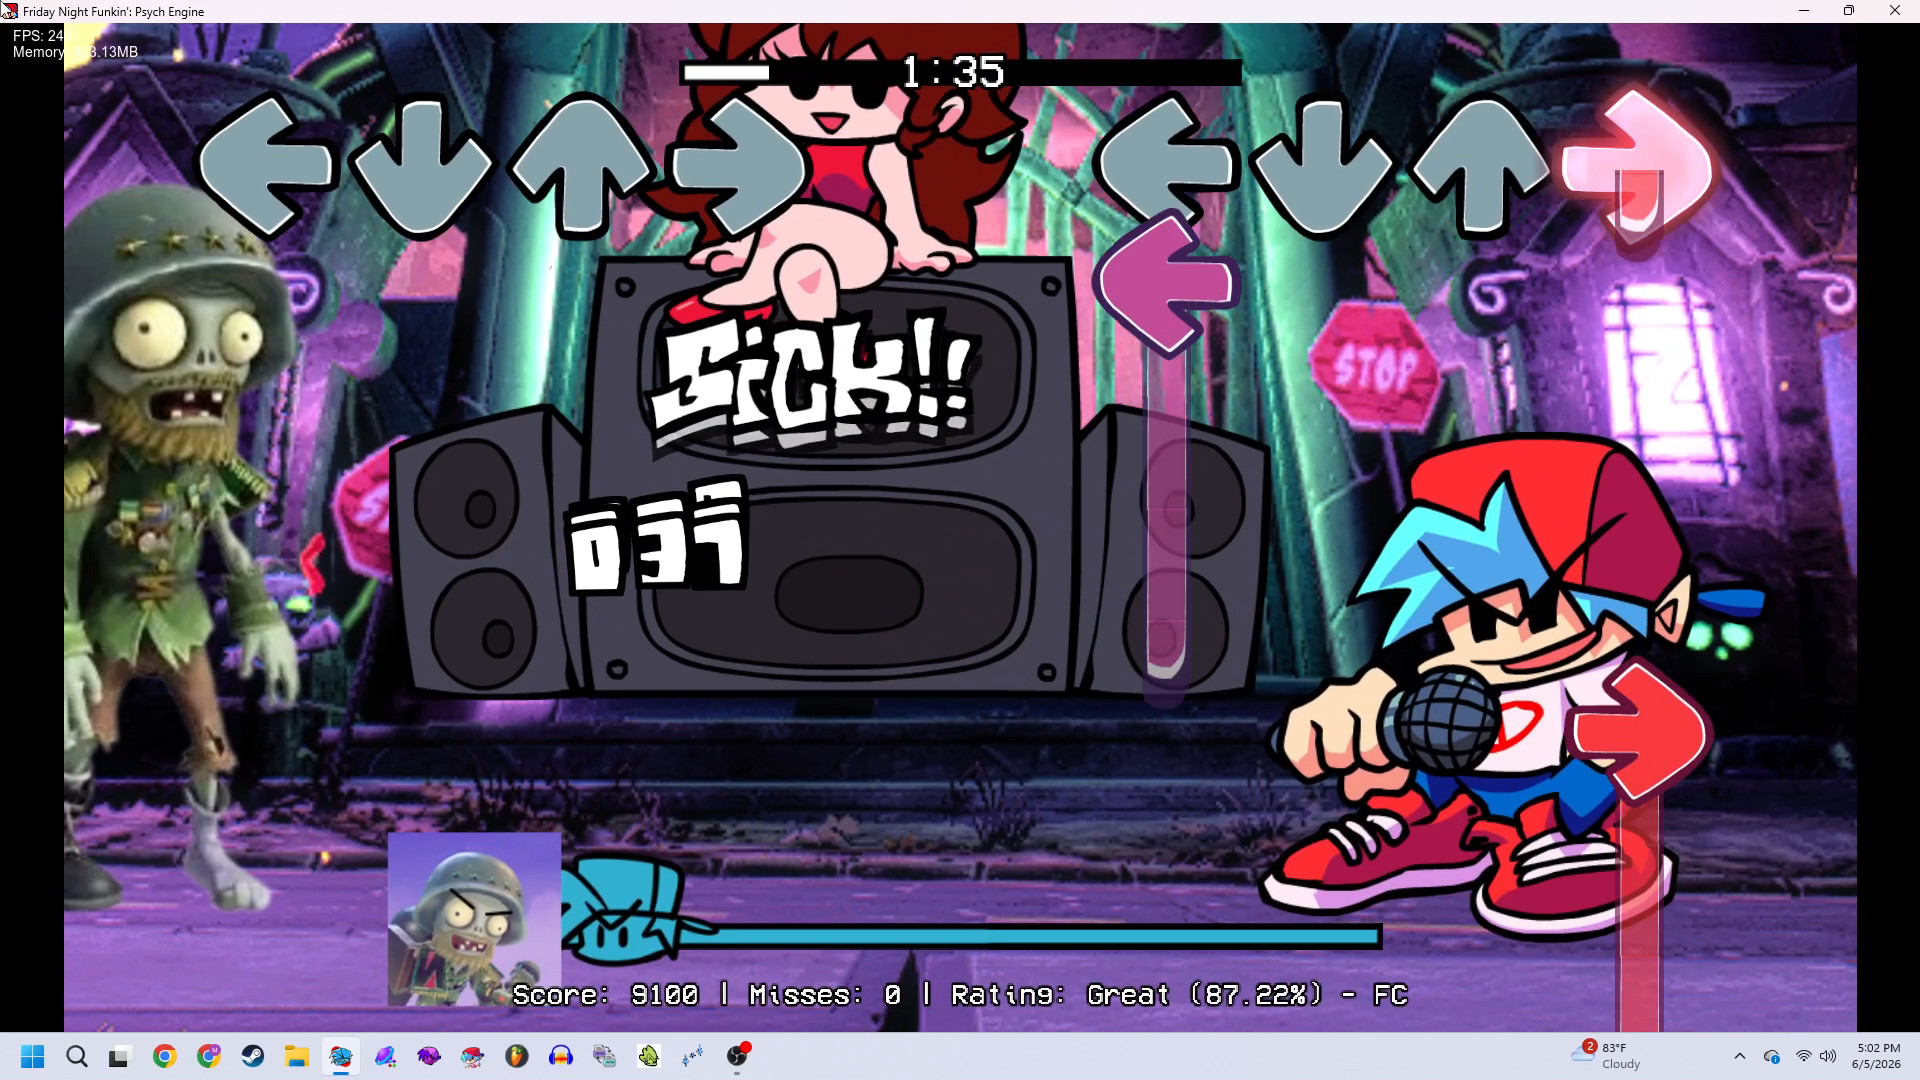Click the red right arrow note
1920x1080 pixels.
coord(1638,733)
